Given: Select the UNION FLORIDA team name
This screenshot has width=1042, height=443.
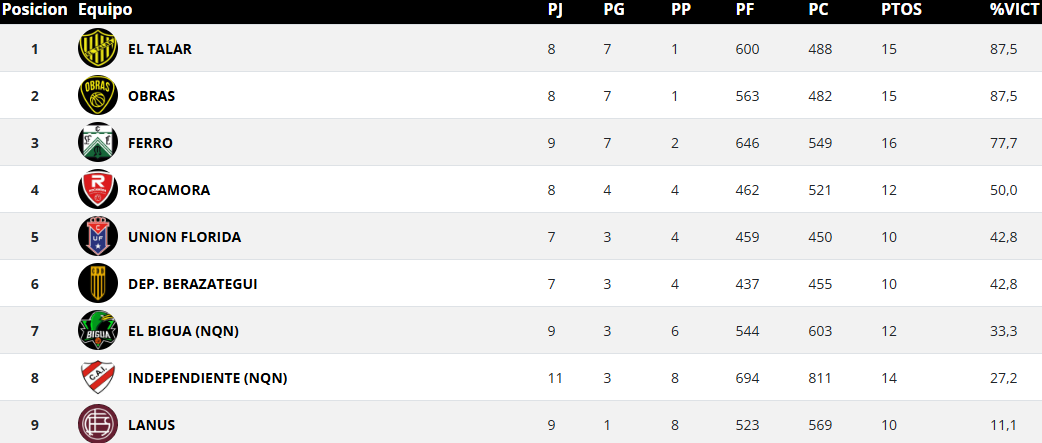Looking at the screenshot, I should tap(184, 237).
